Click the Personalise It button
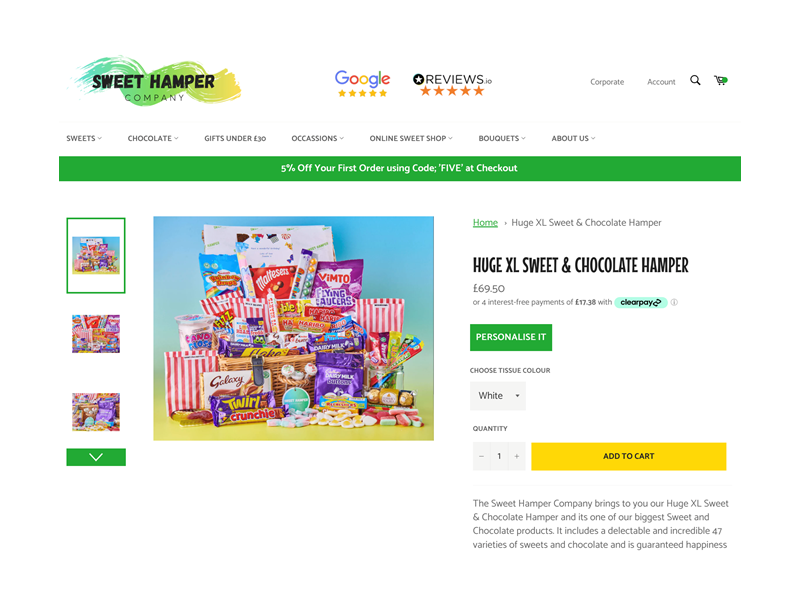Image resolution: width=800 pixels, height=600 pixels. point(511,337)
